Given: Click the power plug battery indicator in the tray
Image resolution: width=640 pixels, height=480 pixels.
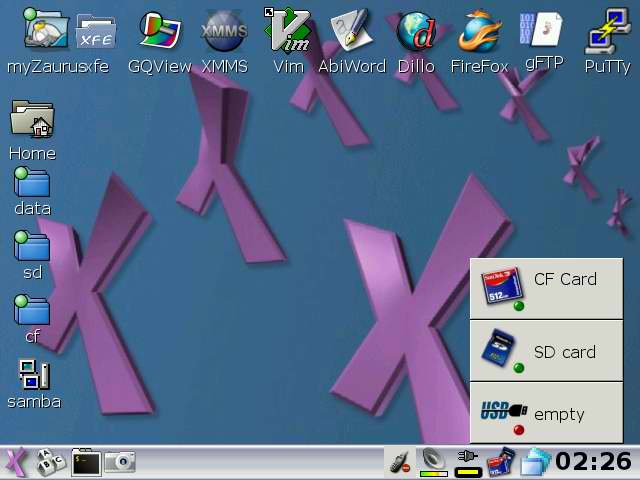Looking at the screenshot, I should click(x=468, y=462).
